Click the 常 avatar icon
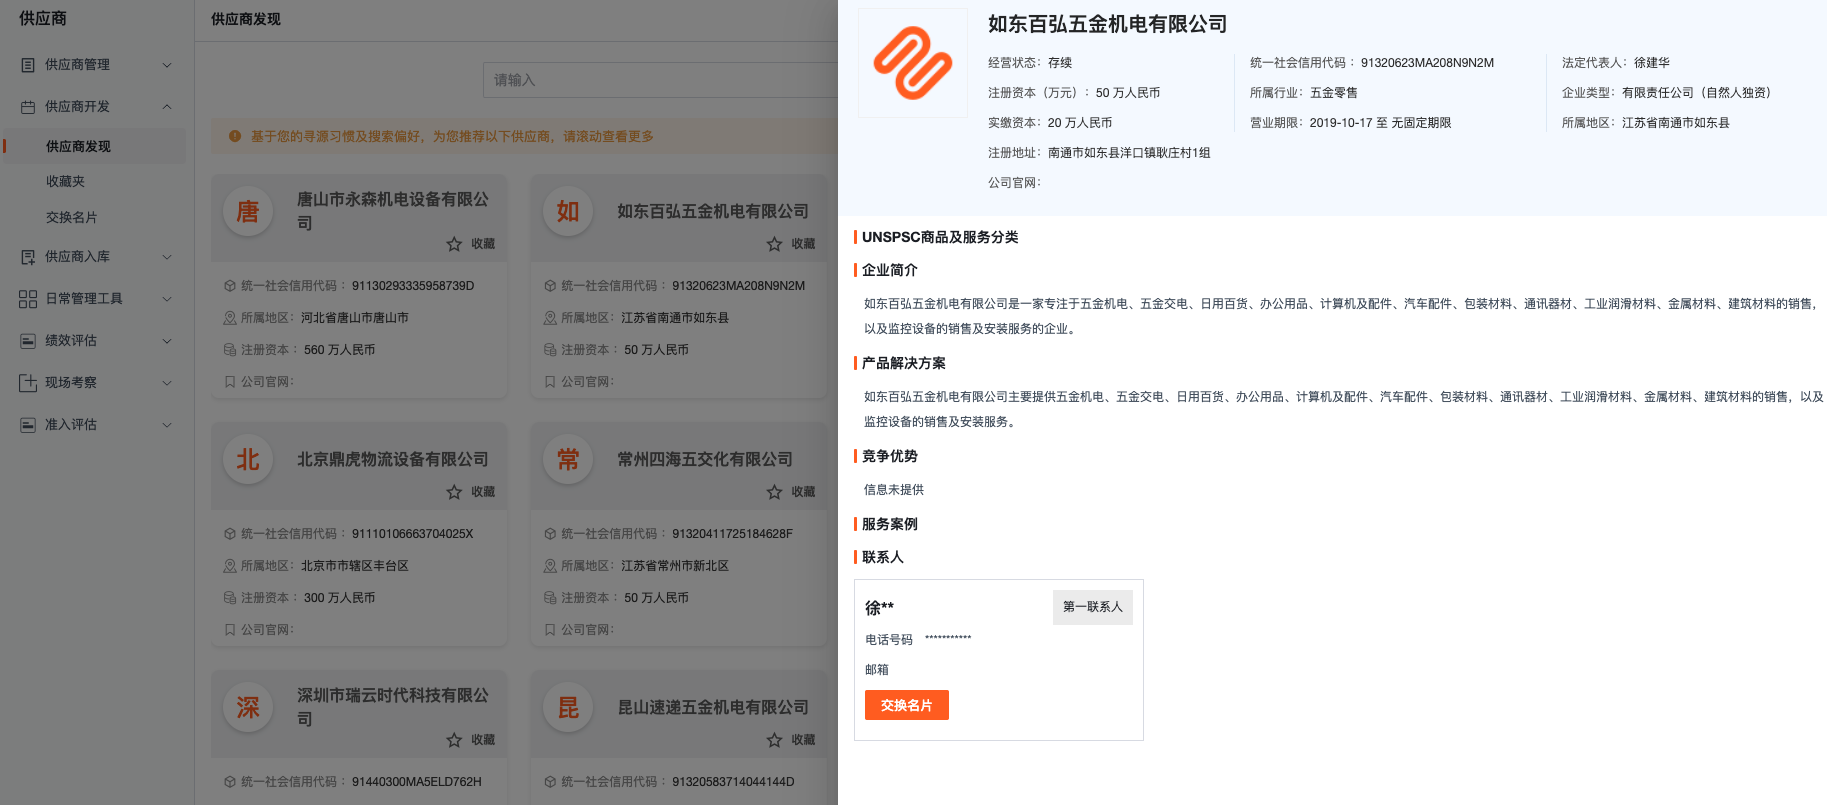 [x=568, y=459]
